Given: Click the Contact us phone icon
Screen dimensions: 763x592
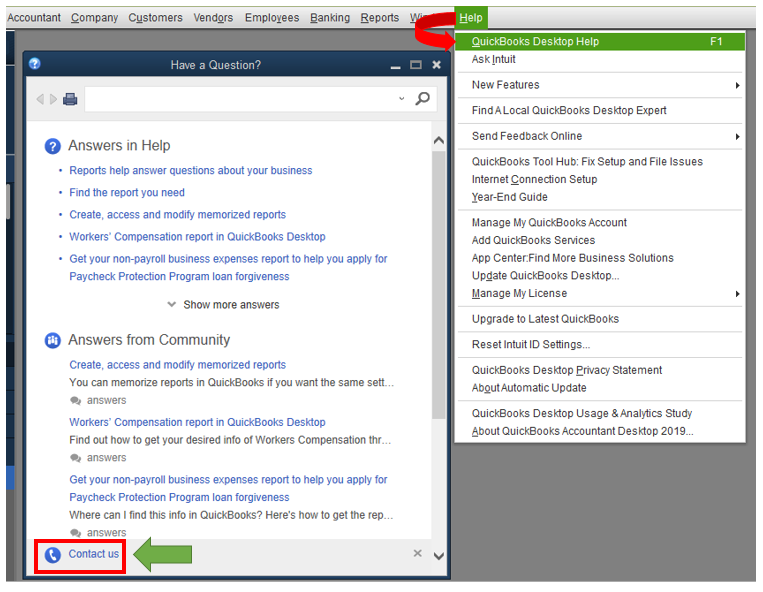Looking at the screenshot, I should coord(53,555).
